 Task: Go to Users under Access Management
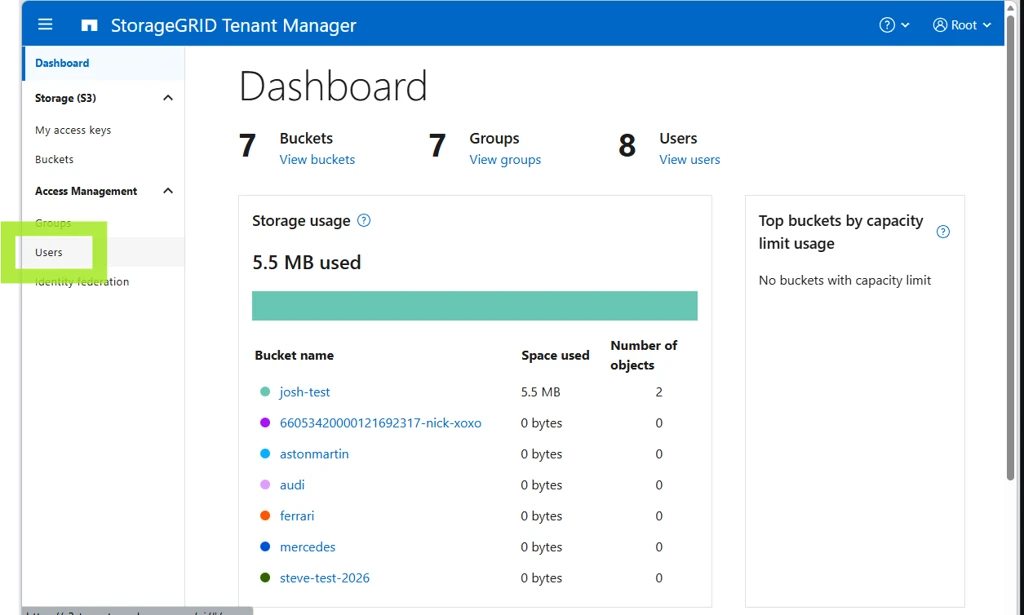pos(49,252)
